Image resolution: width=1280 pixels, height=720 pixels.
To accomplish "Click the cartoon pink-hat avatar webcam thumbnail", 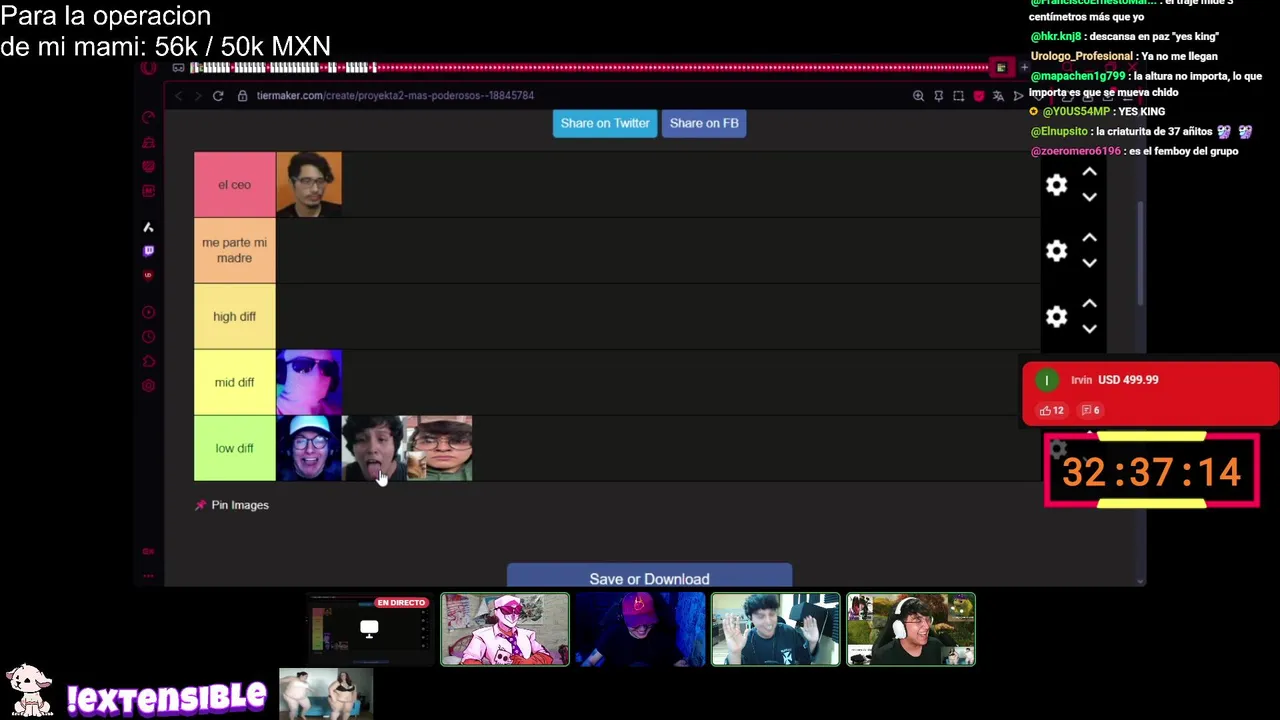I will pyautogui.click(x=505, y=630).
